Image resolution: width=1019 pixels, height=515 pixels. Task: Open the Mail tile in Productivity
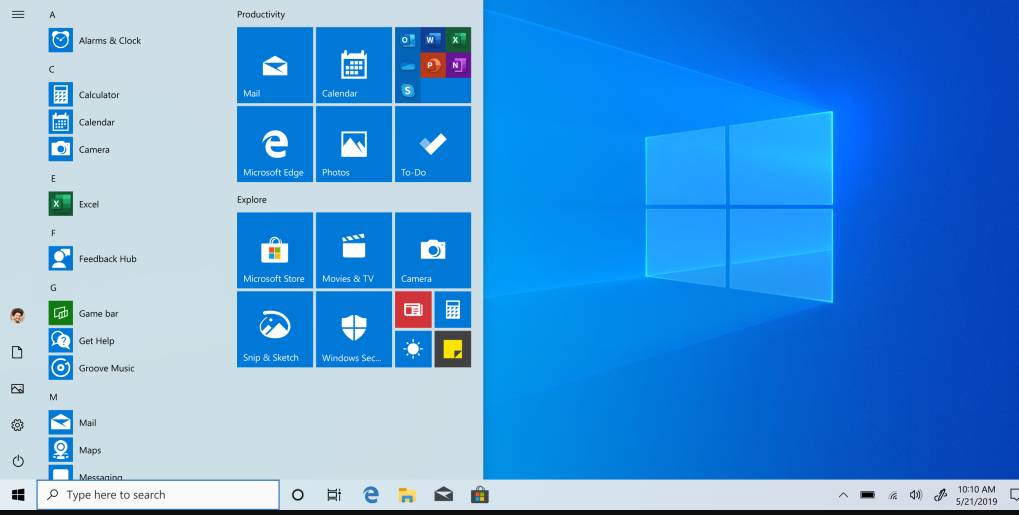pos(274,65)
